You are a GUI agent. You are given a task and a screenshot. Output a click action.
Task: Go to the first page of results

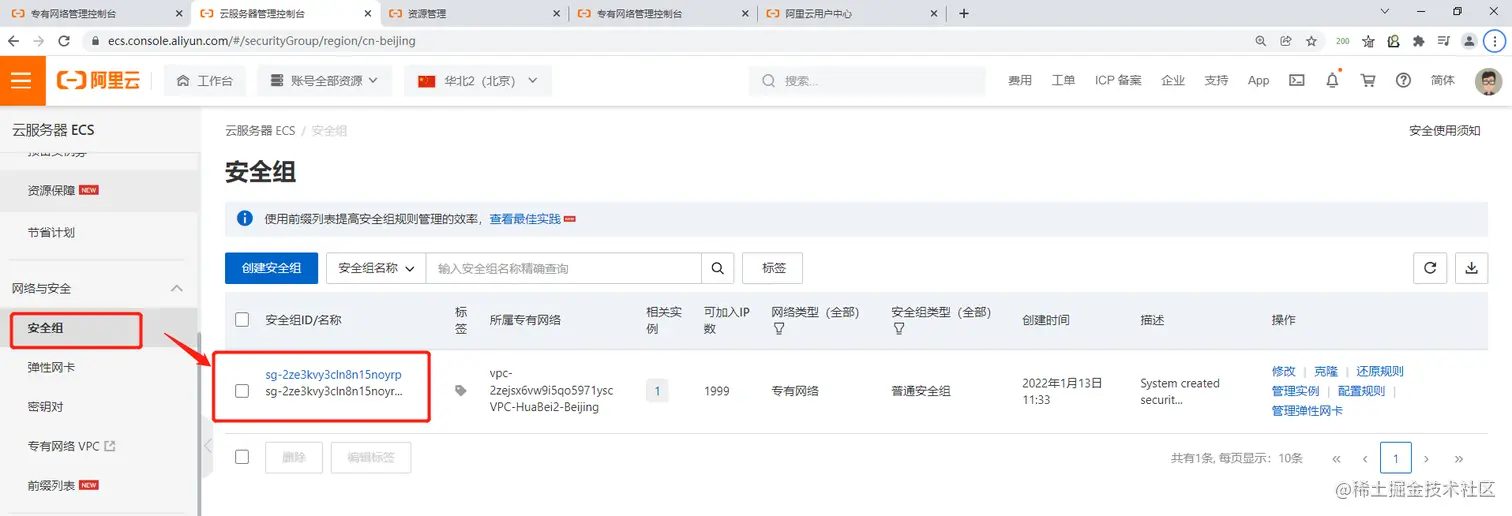(1336, 458)
